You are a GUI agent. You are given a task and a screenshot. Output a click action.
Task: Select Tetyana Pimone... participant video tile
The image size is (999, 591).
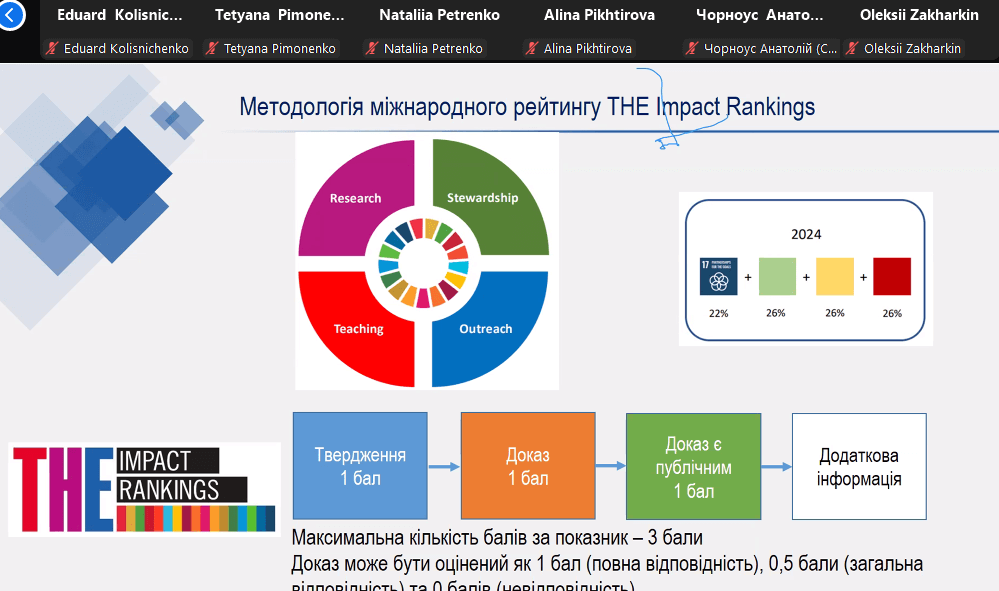pyautogui.click(x=280, y=31)
